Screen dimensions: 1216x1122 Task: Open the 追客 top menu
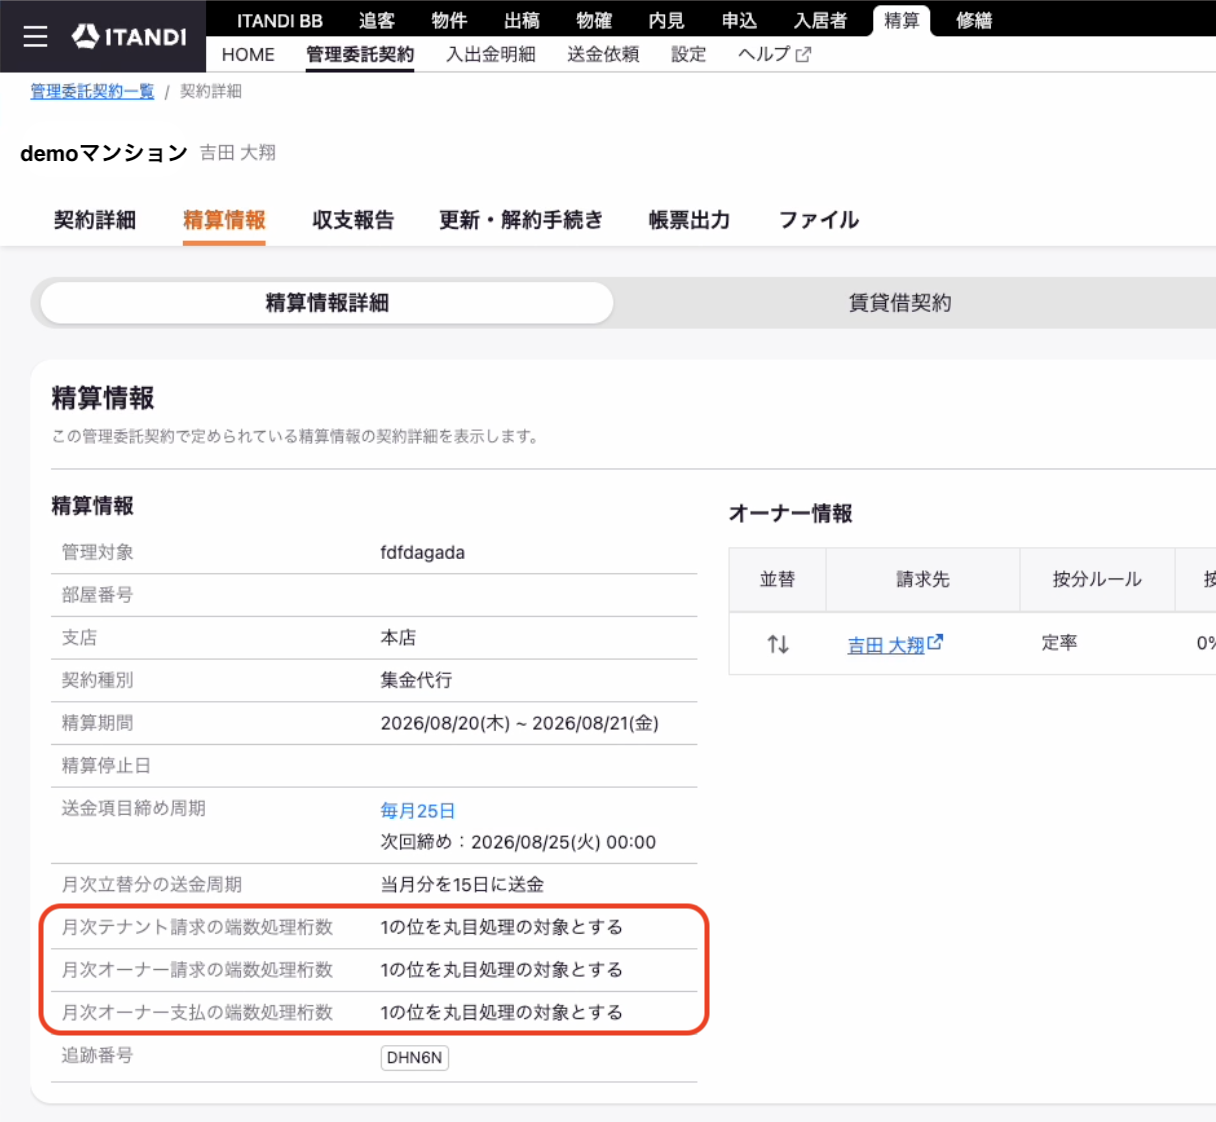[x=377, y=20]
